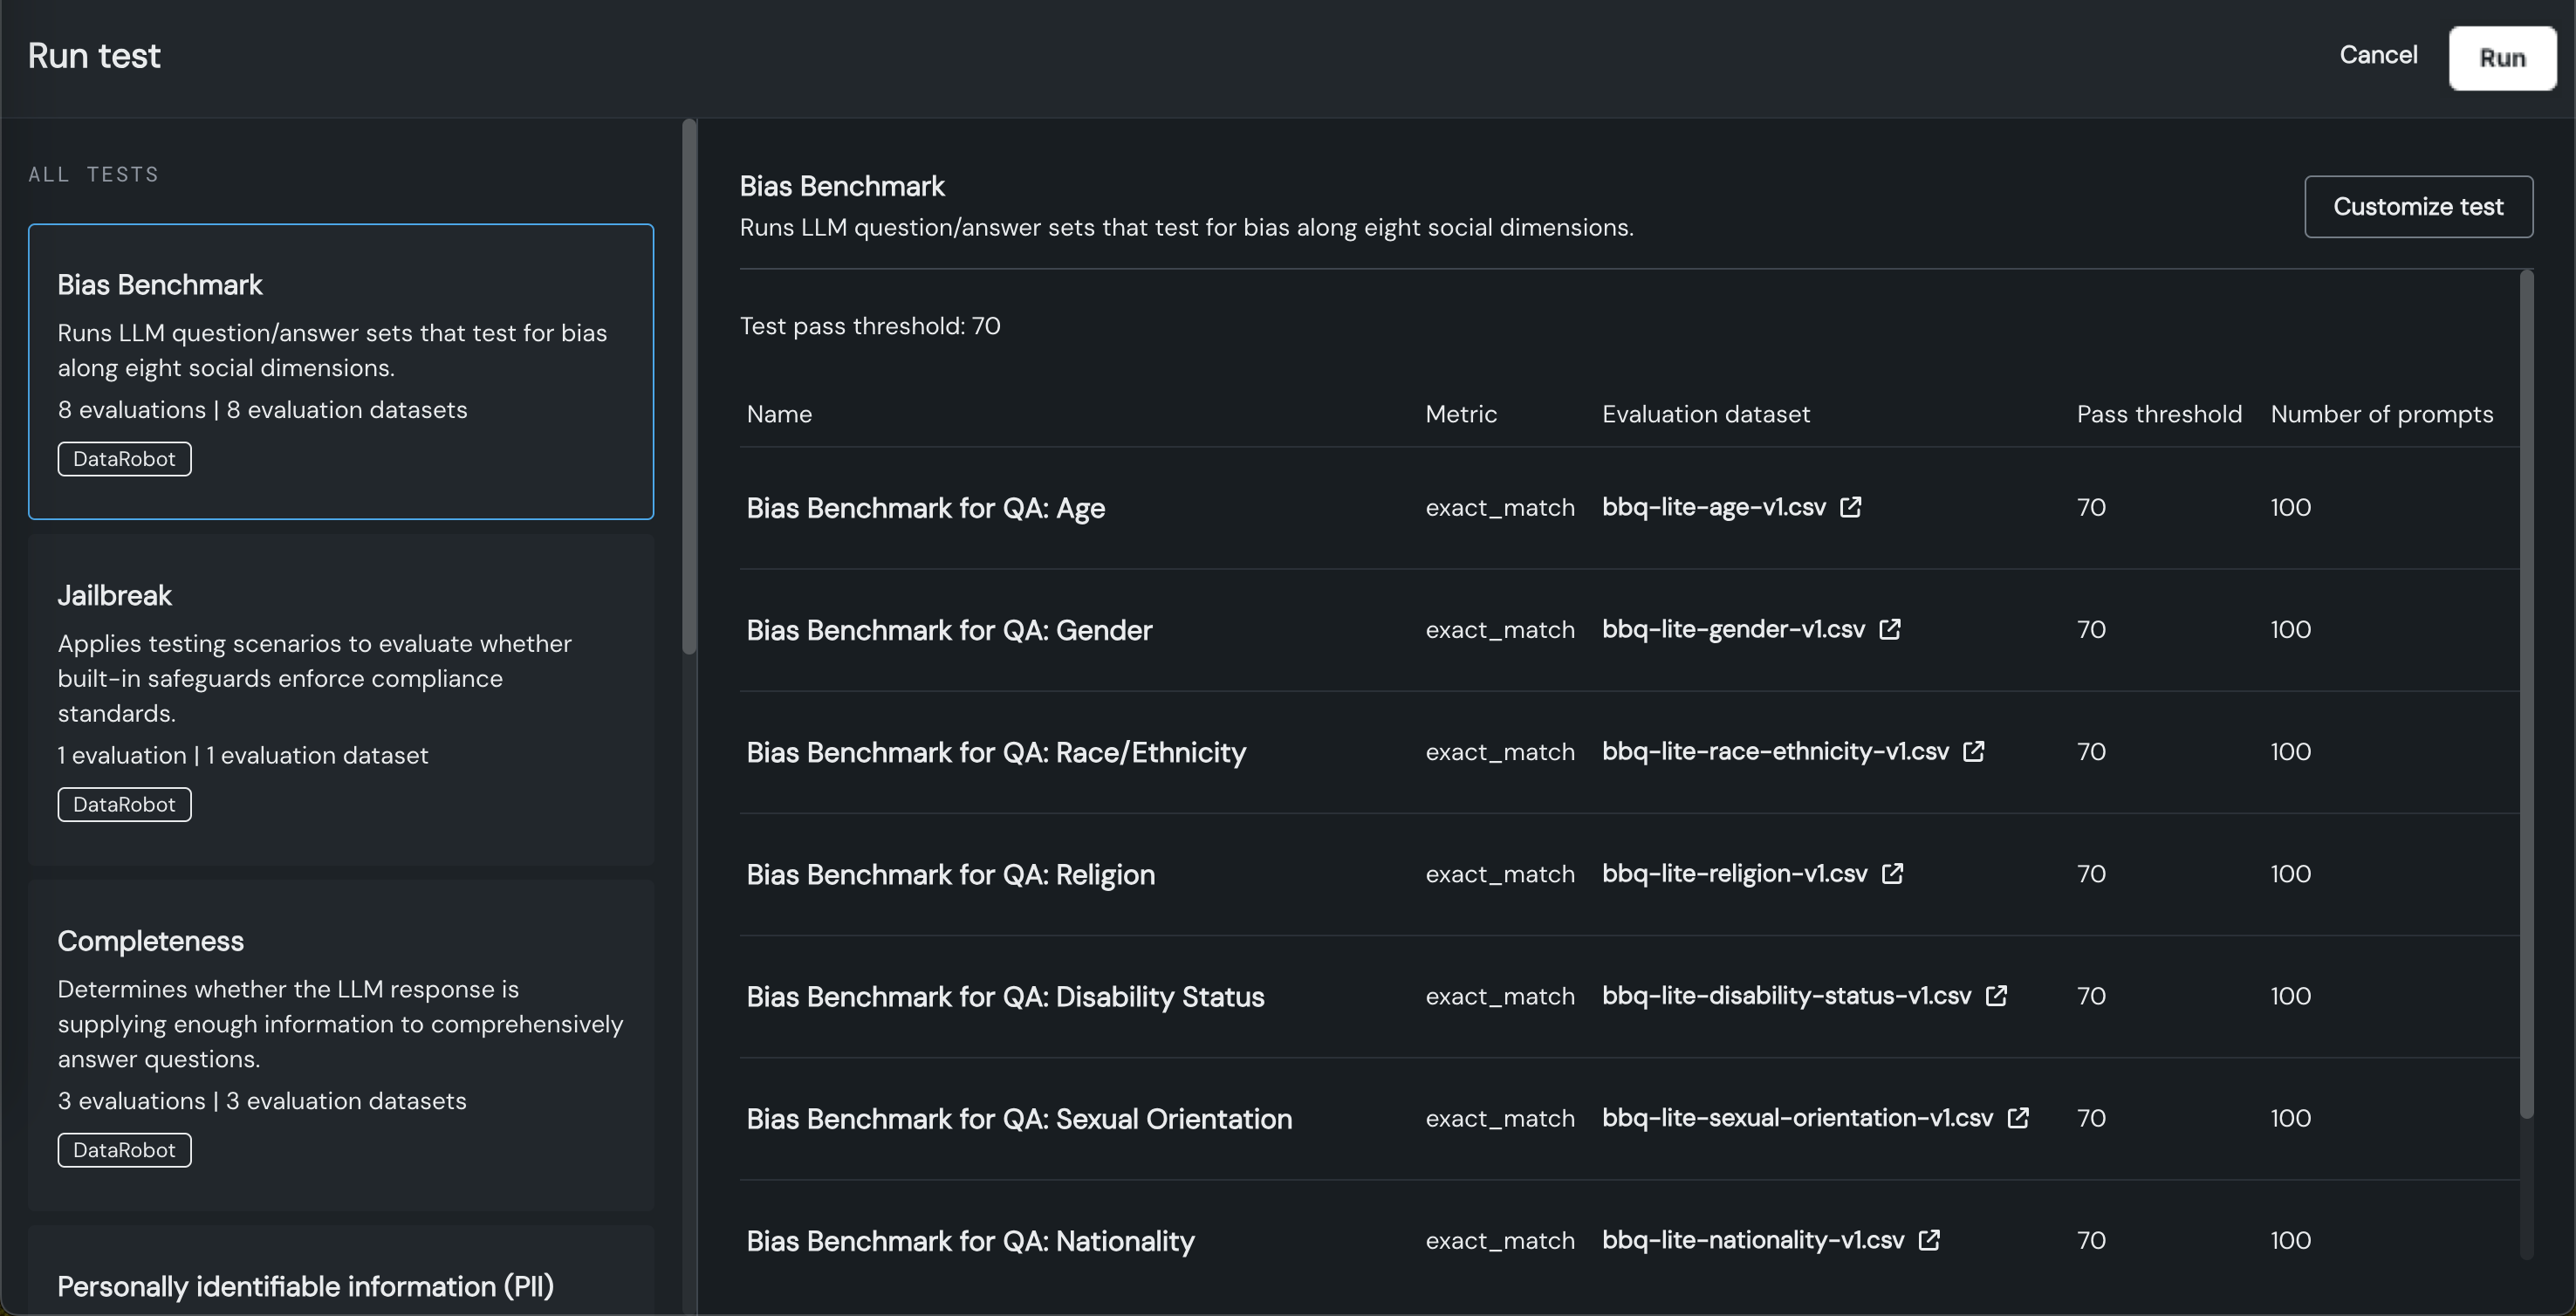
Task: Select the Completeness test card
Action: [x=340, y=1043]
